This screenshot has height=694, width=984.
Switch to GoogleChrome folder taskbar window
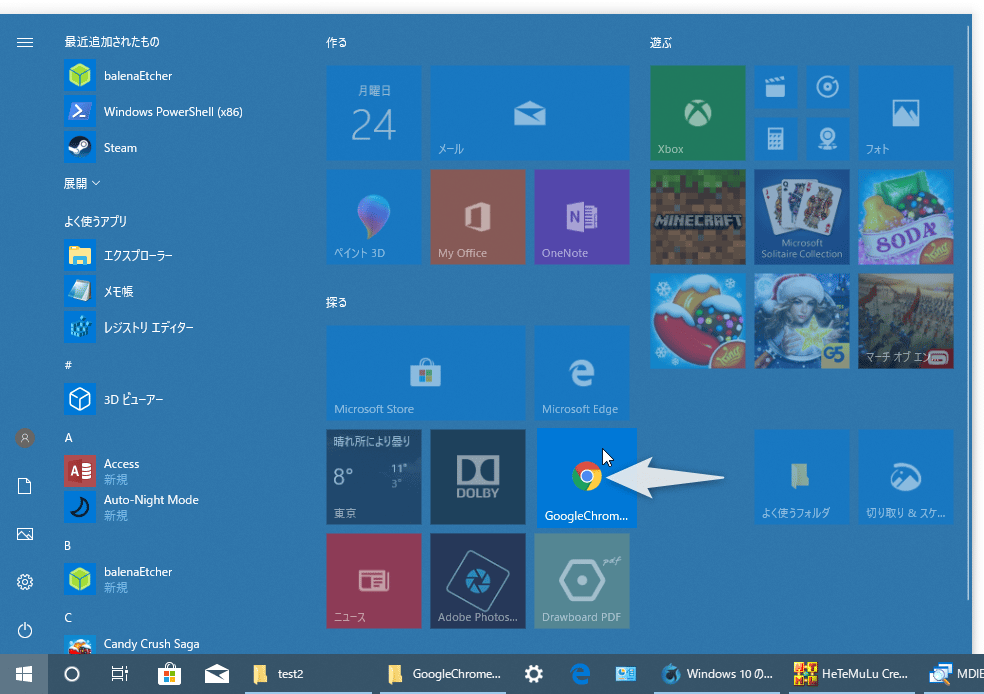[x=443, y=674]
